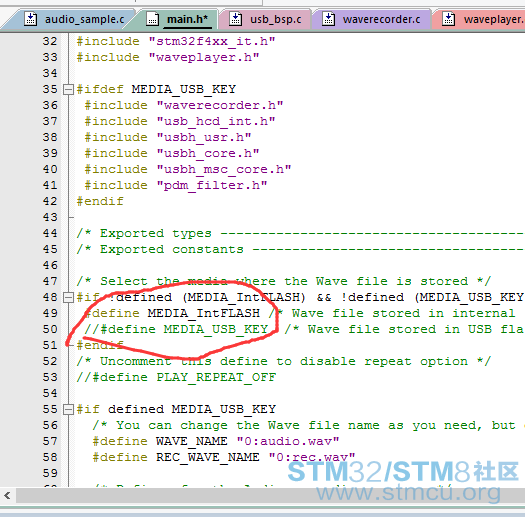
Task: Click the "waverecorder.h" include string
Action: (x=220, y=105)
